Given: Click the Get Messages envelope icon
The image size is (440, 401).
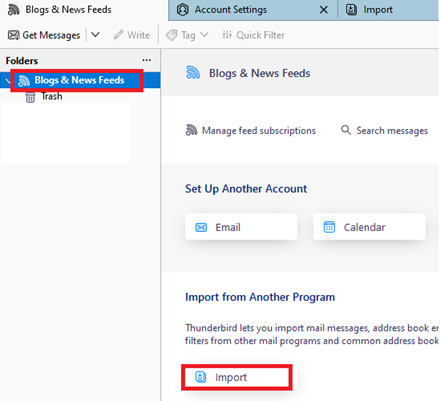Looking at the screenshot, I should click(x=14, y=35).
